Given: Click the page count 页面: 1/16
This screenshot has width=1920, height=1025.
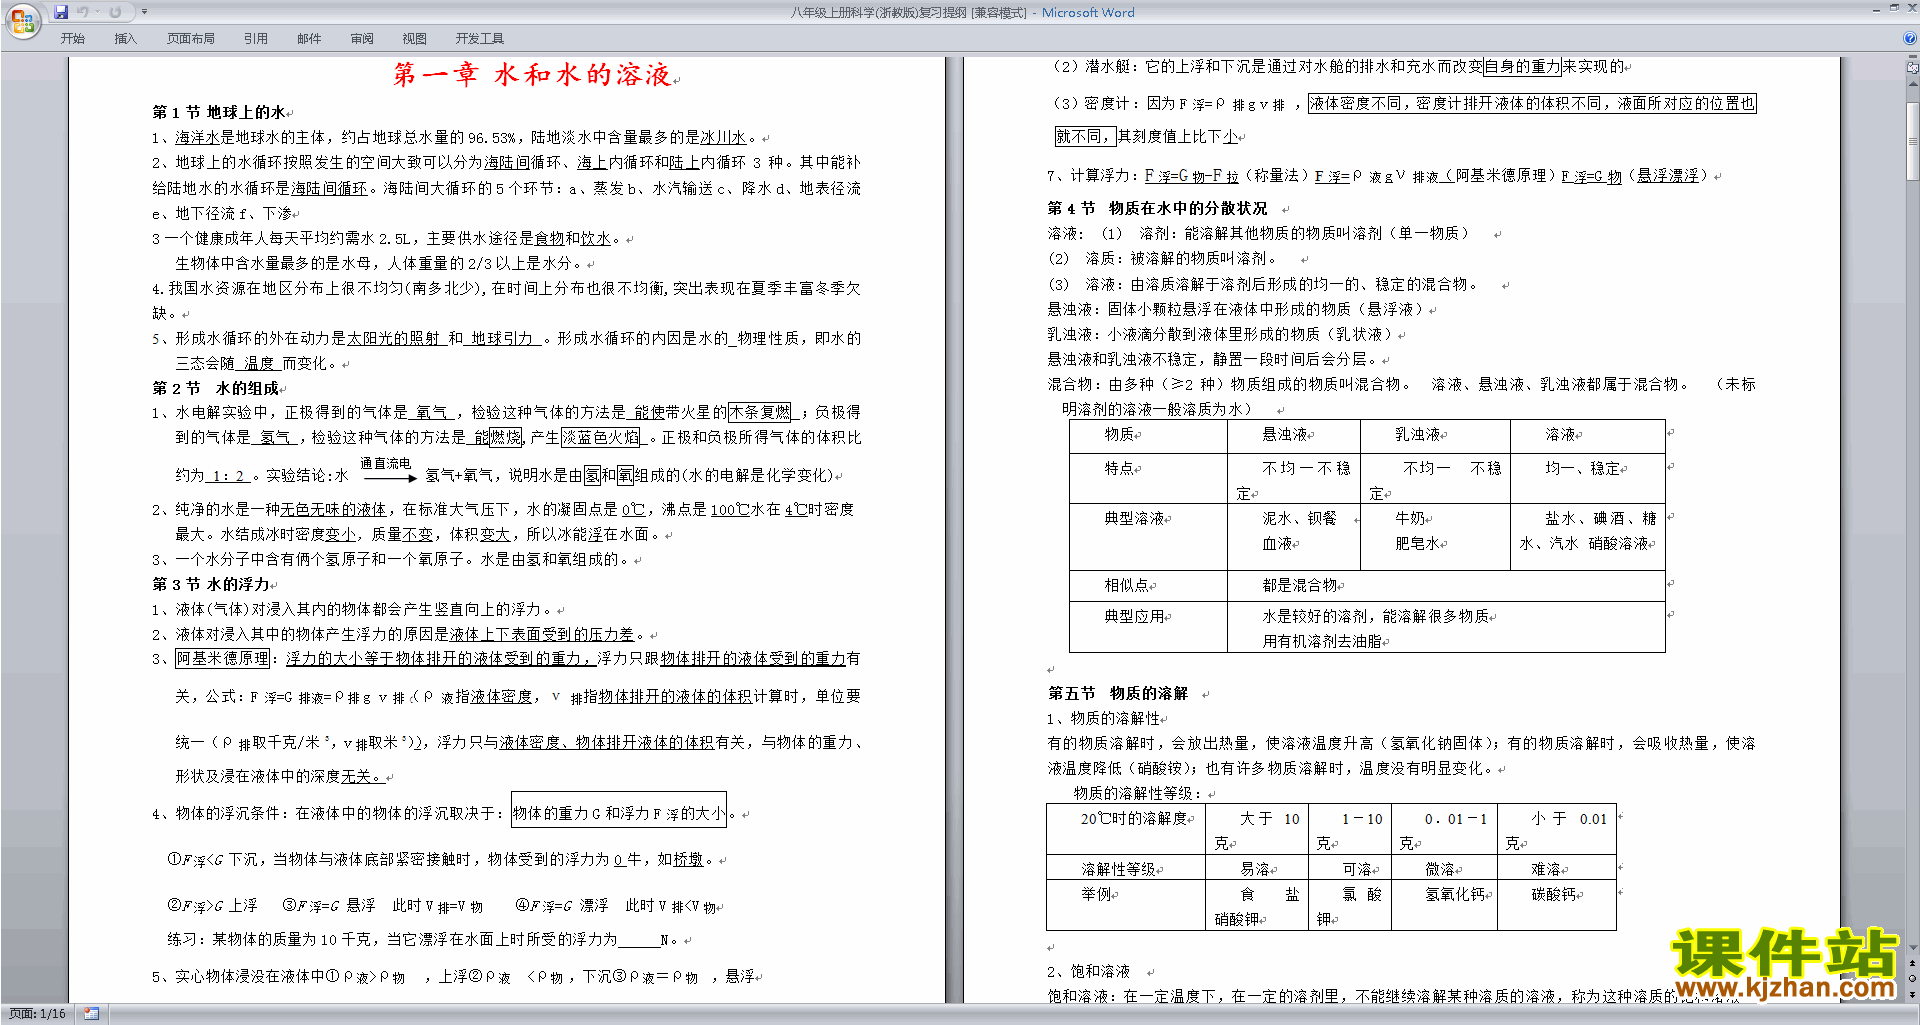Looking at the screenshot, I should click(x=37, y=1014).
